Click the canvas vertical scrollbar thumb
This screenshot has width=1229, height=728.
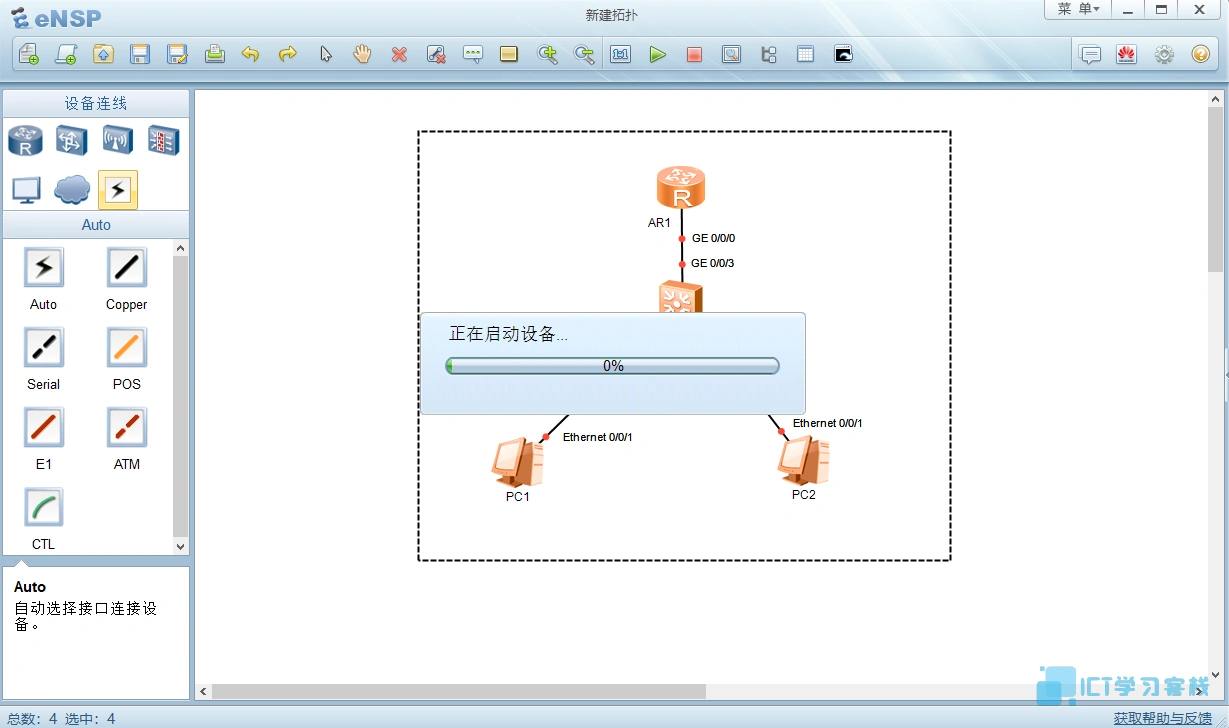pyautogui.click(x=1216, y=190)
